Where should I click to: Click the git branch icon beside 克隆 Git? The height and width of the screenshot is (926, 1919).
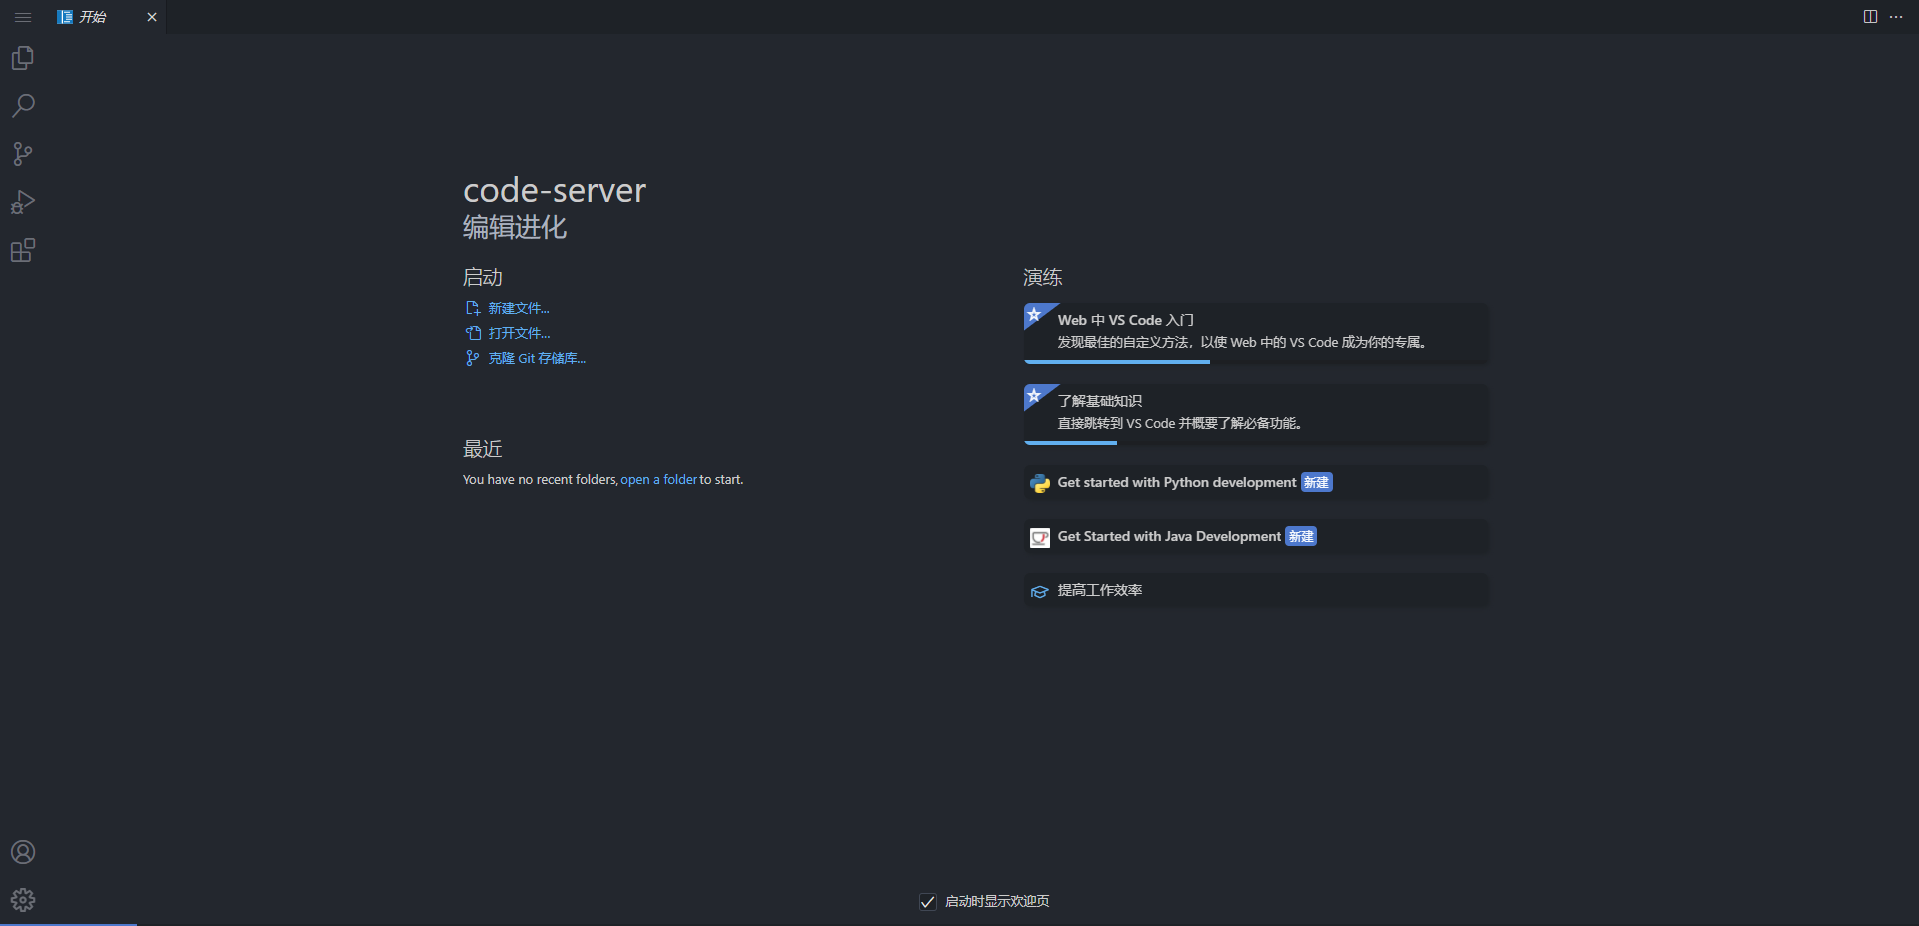pos(472,358)
